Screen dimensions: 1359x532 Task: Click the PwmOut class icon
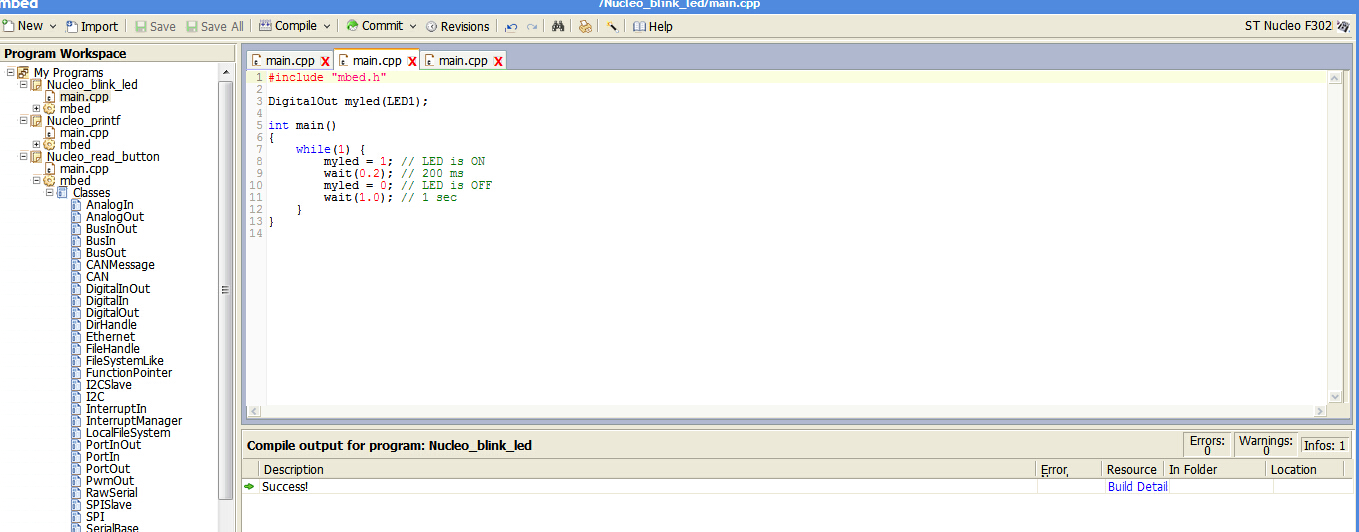[x=77, y=481]
